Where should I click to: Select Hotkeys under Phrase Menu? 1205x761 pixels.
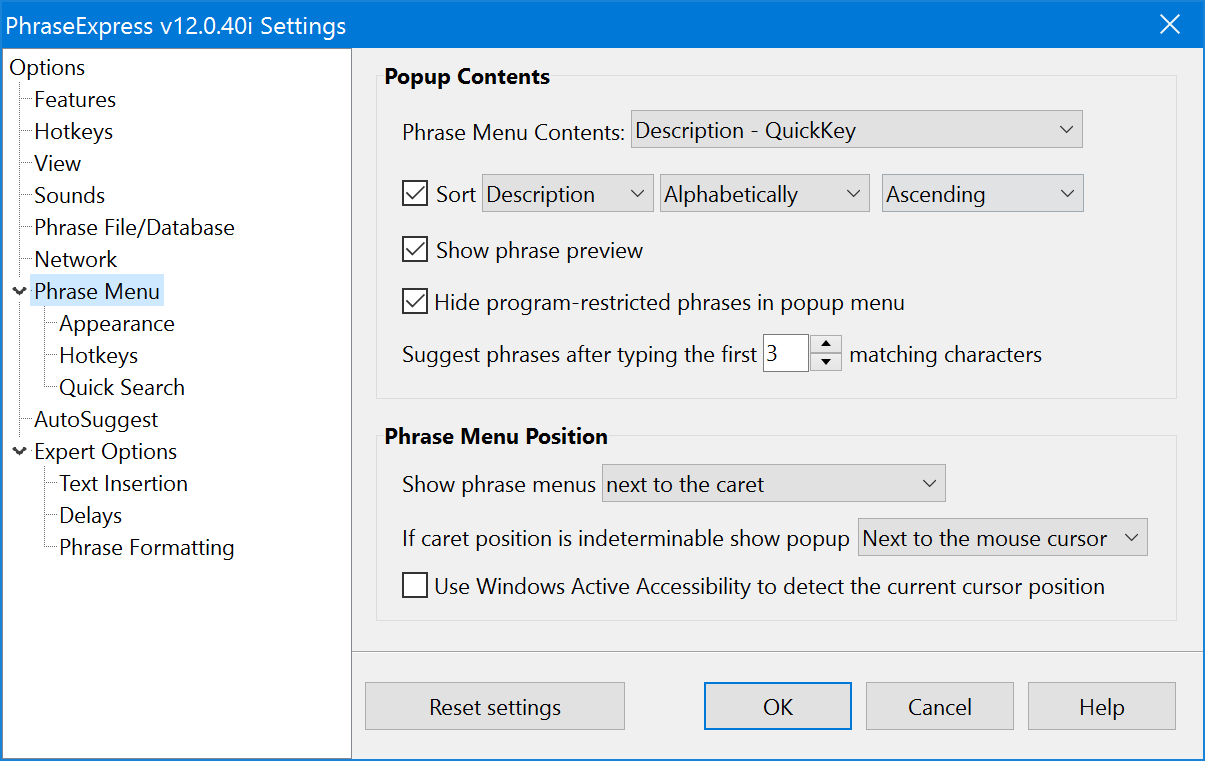pos(98,356)
